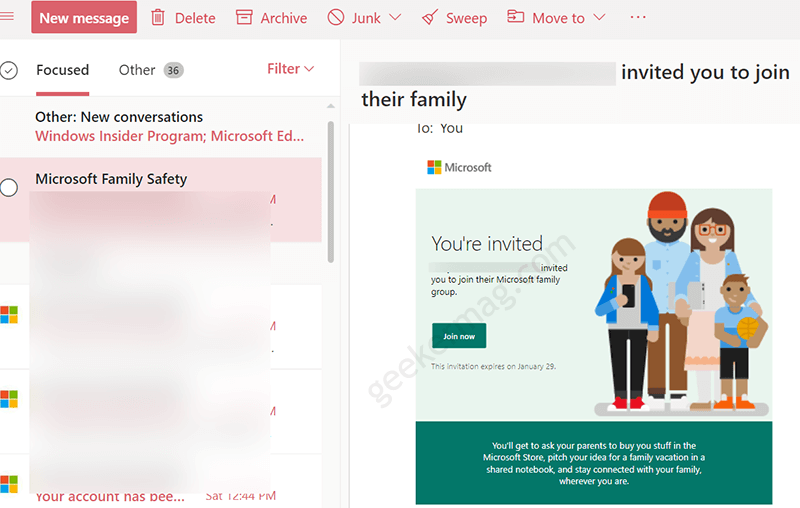Select Microsoft Family Safety message checkbox

pos(9,188)
